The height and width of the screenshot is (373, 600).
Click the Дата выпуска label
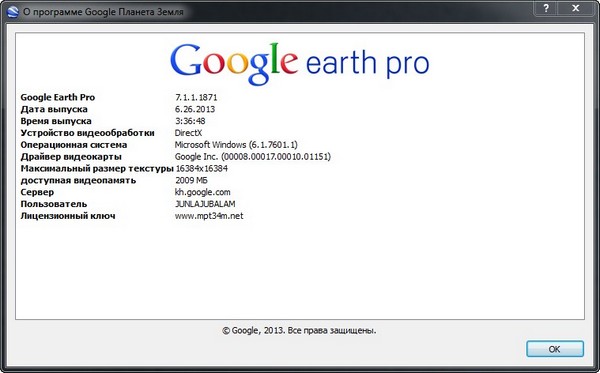54,109
